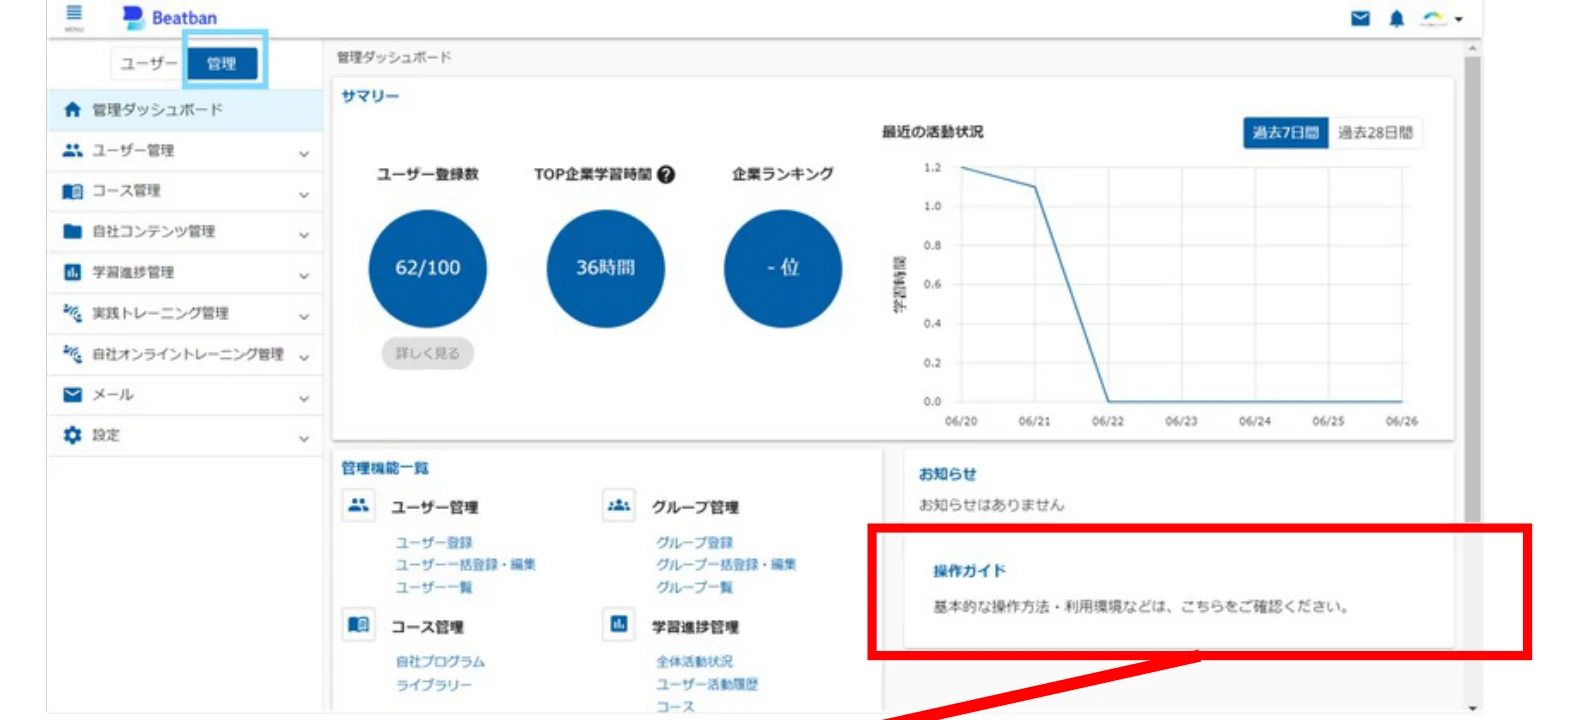The image size is (1579, 720).
Task: Select the 過去7日間 range toggle
Action: coord(1285,132)
